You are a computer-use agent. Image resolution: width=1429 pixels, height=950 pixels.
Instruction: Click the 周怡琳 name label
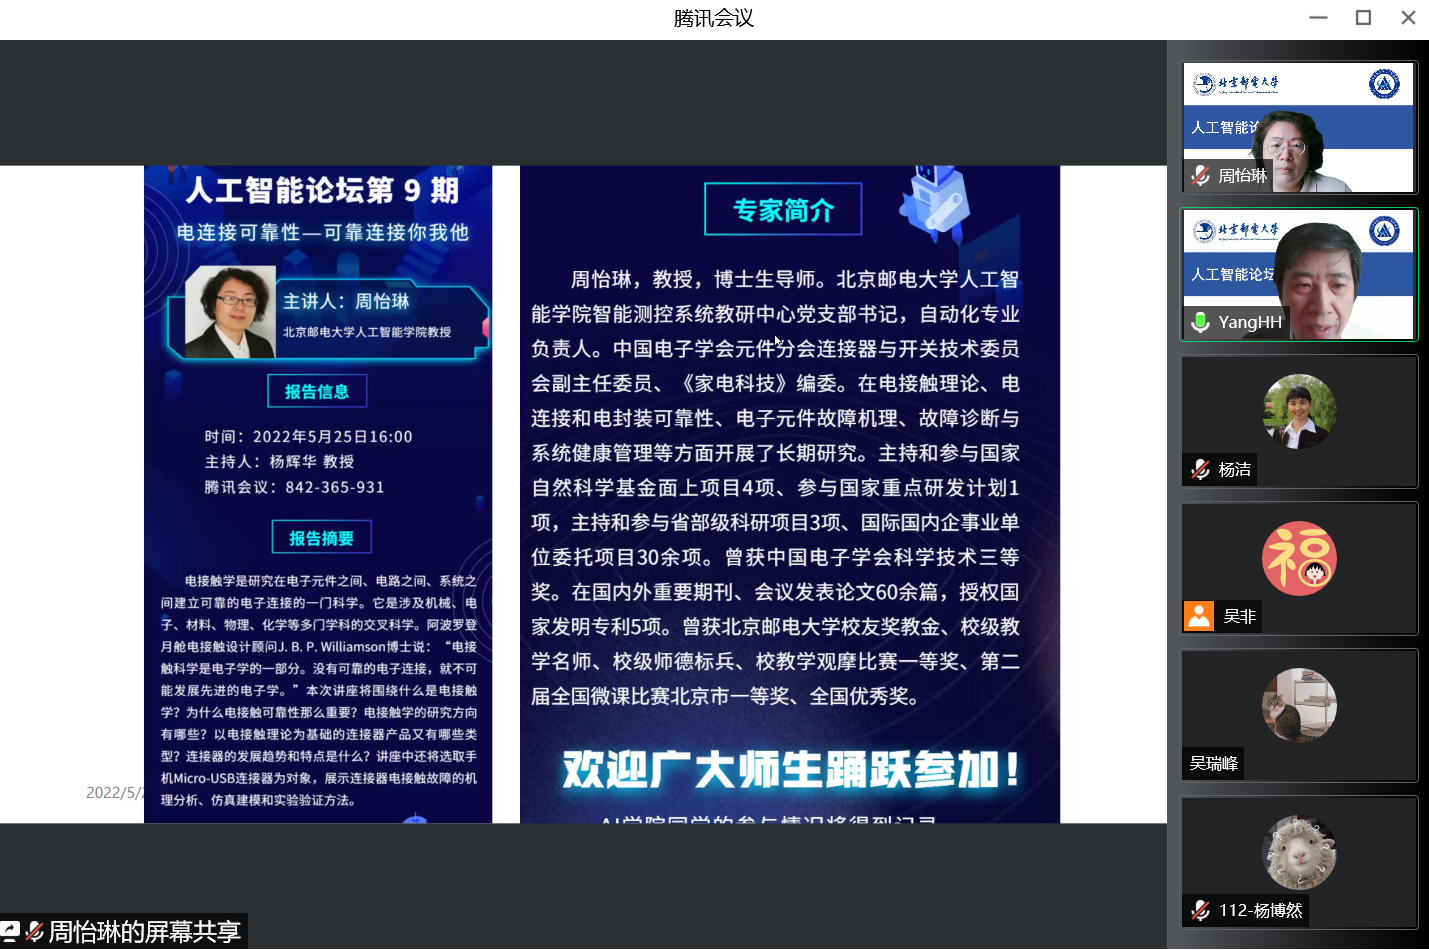click(x=1242, y=176)
